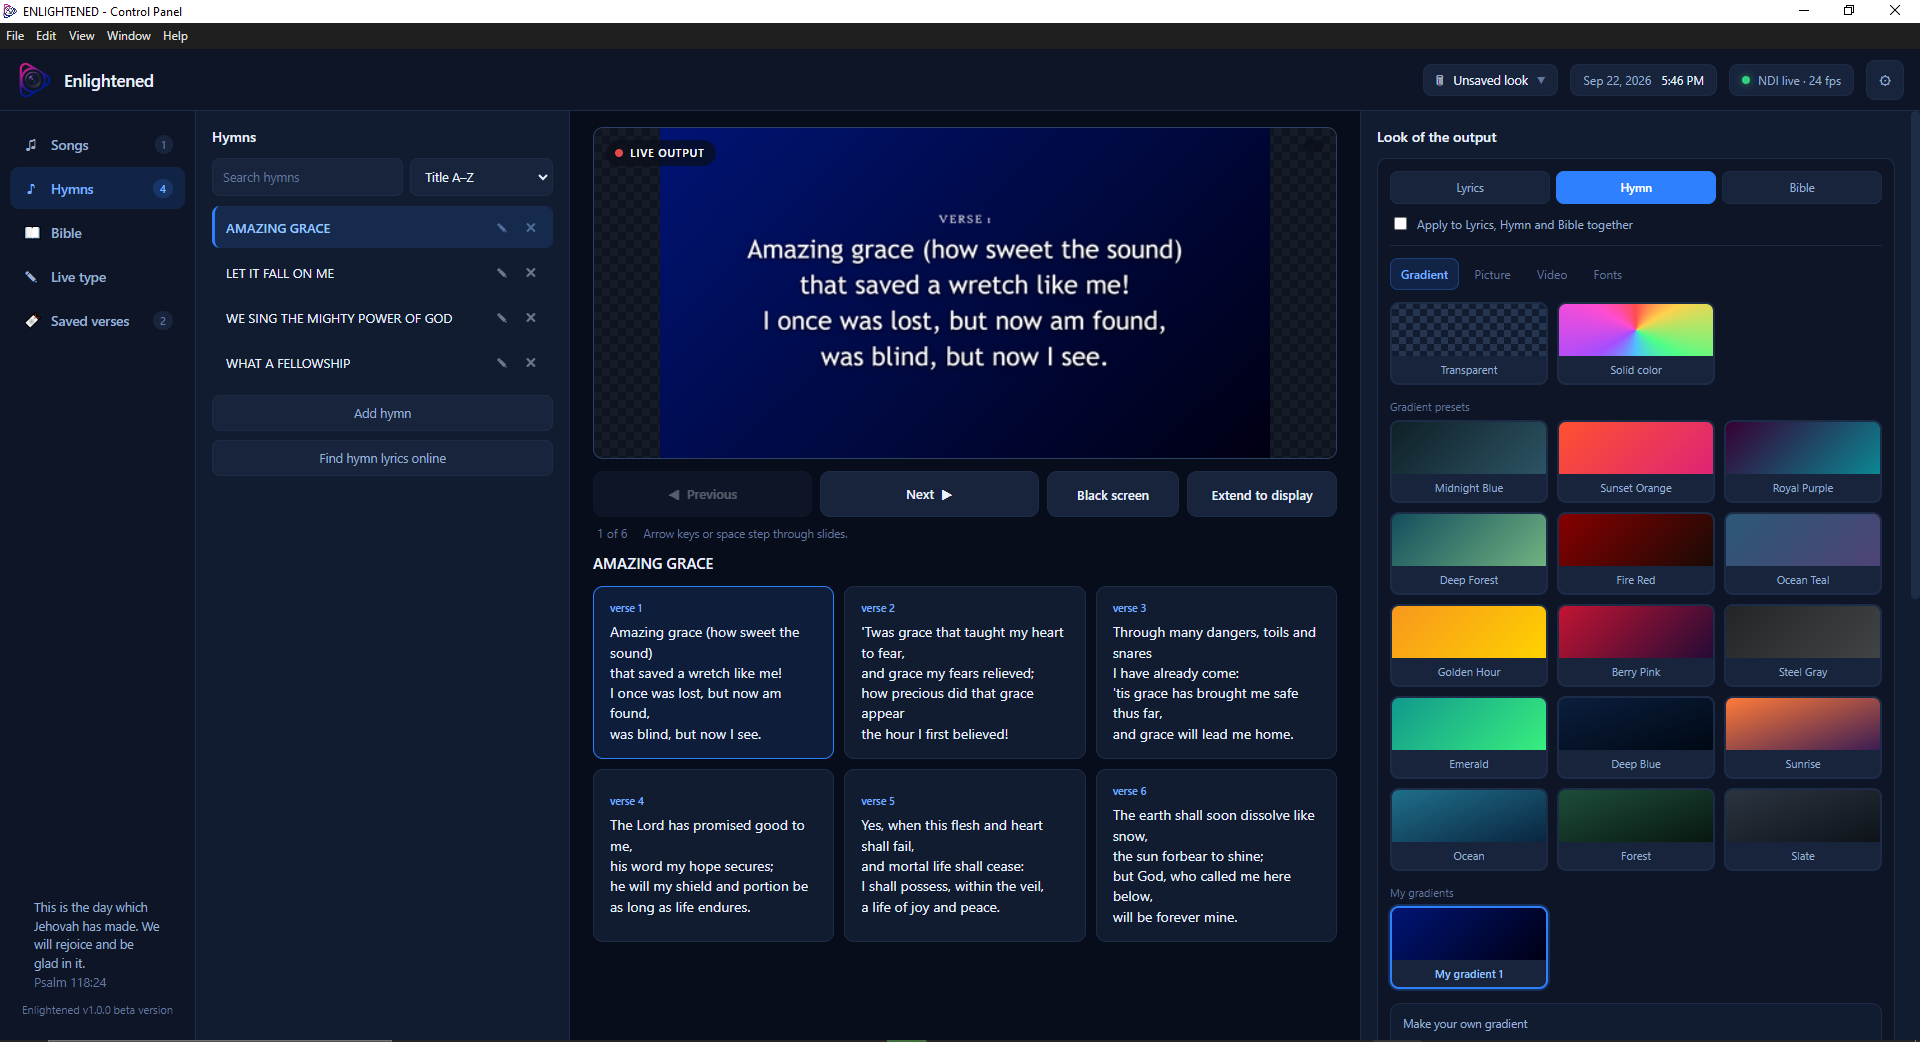Image resolution: width=1920 pixels, height=1042 pixels.
Task: Apply the Fire Red gradient preset
Action: [x=1636, y=553]
